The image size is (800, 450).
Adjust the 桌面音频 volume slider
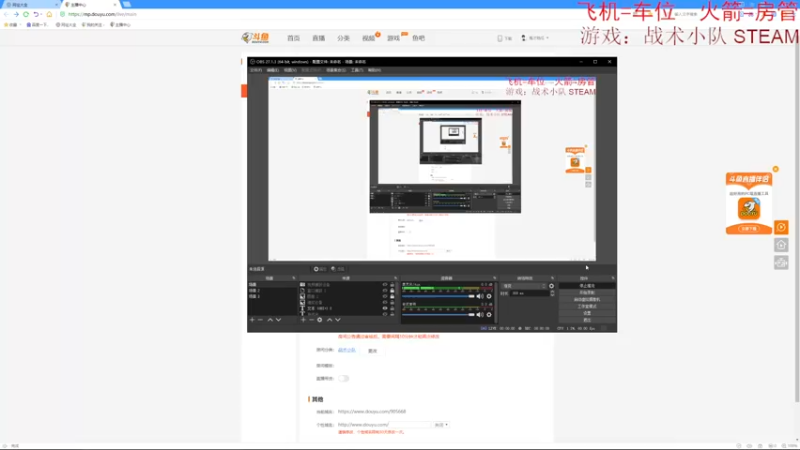click(x=438, y=315)
